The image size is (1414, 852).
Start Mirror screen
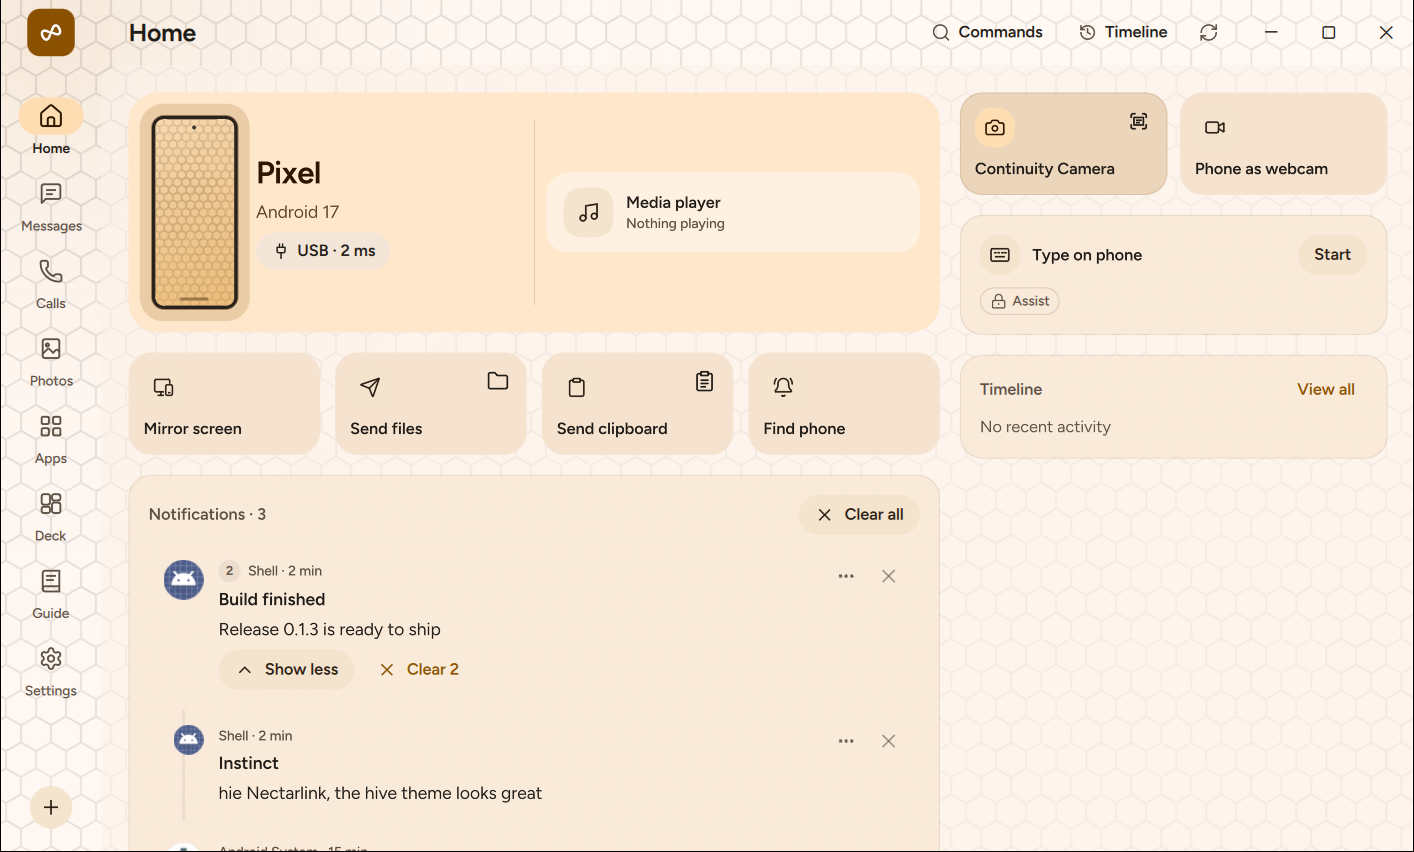225,404
